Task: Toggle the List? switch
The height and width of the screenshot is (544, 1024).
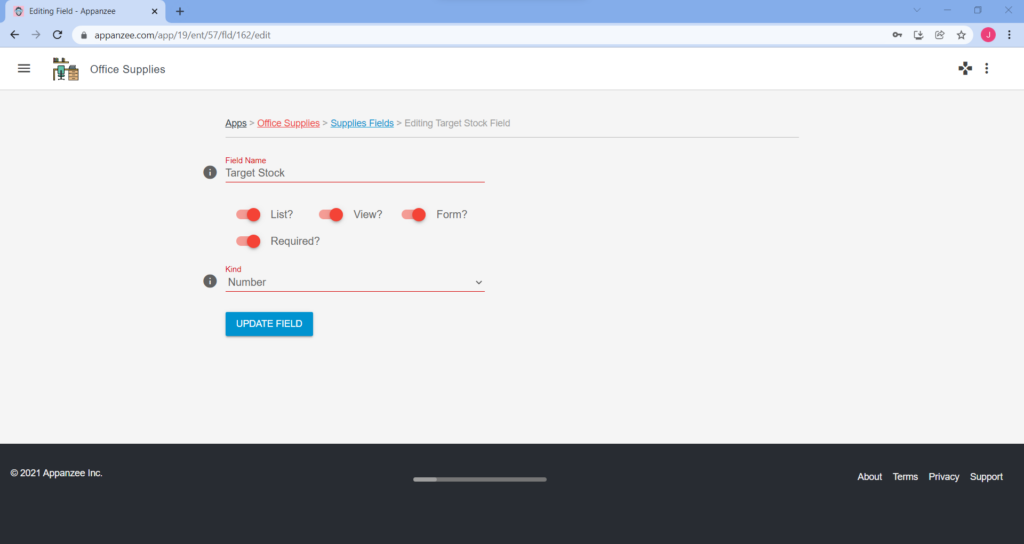Action: 248,214
